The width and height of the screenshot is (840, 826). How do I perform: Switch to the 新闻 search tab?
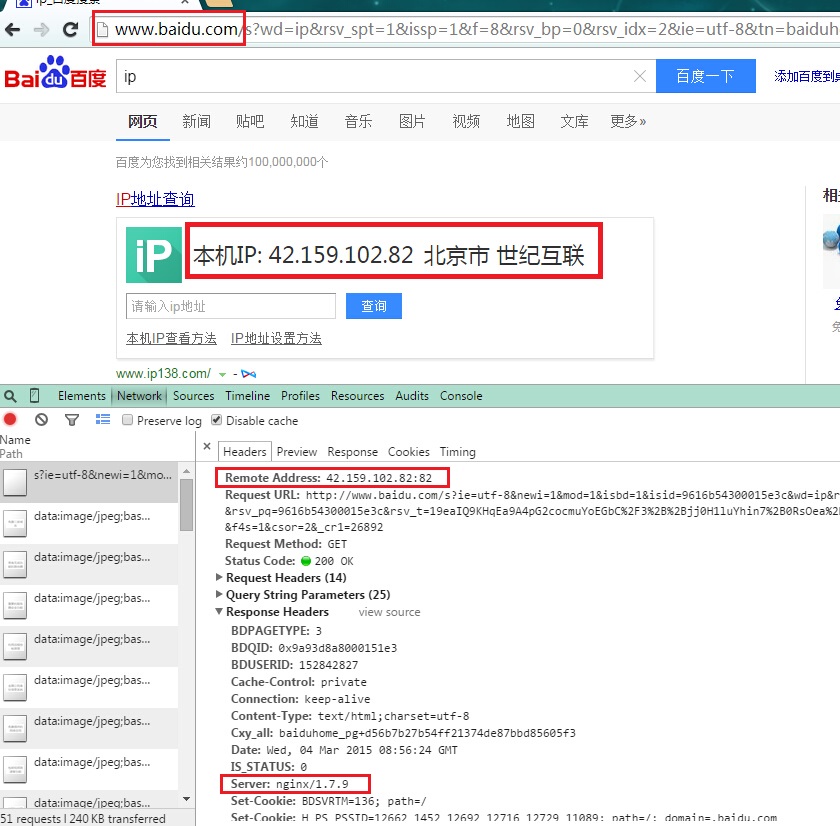point(196,121)
